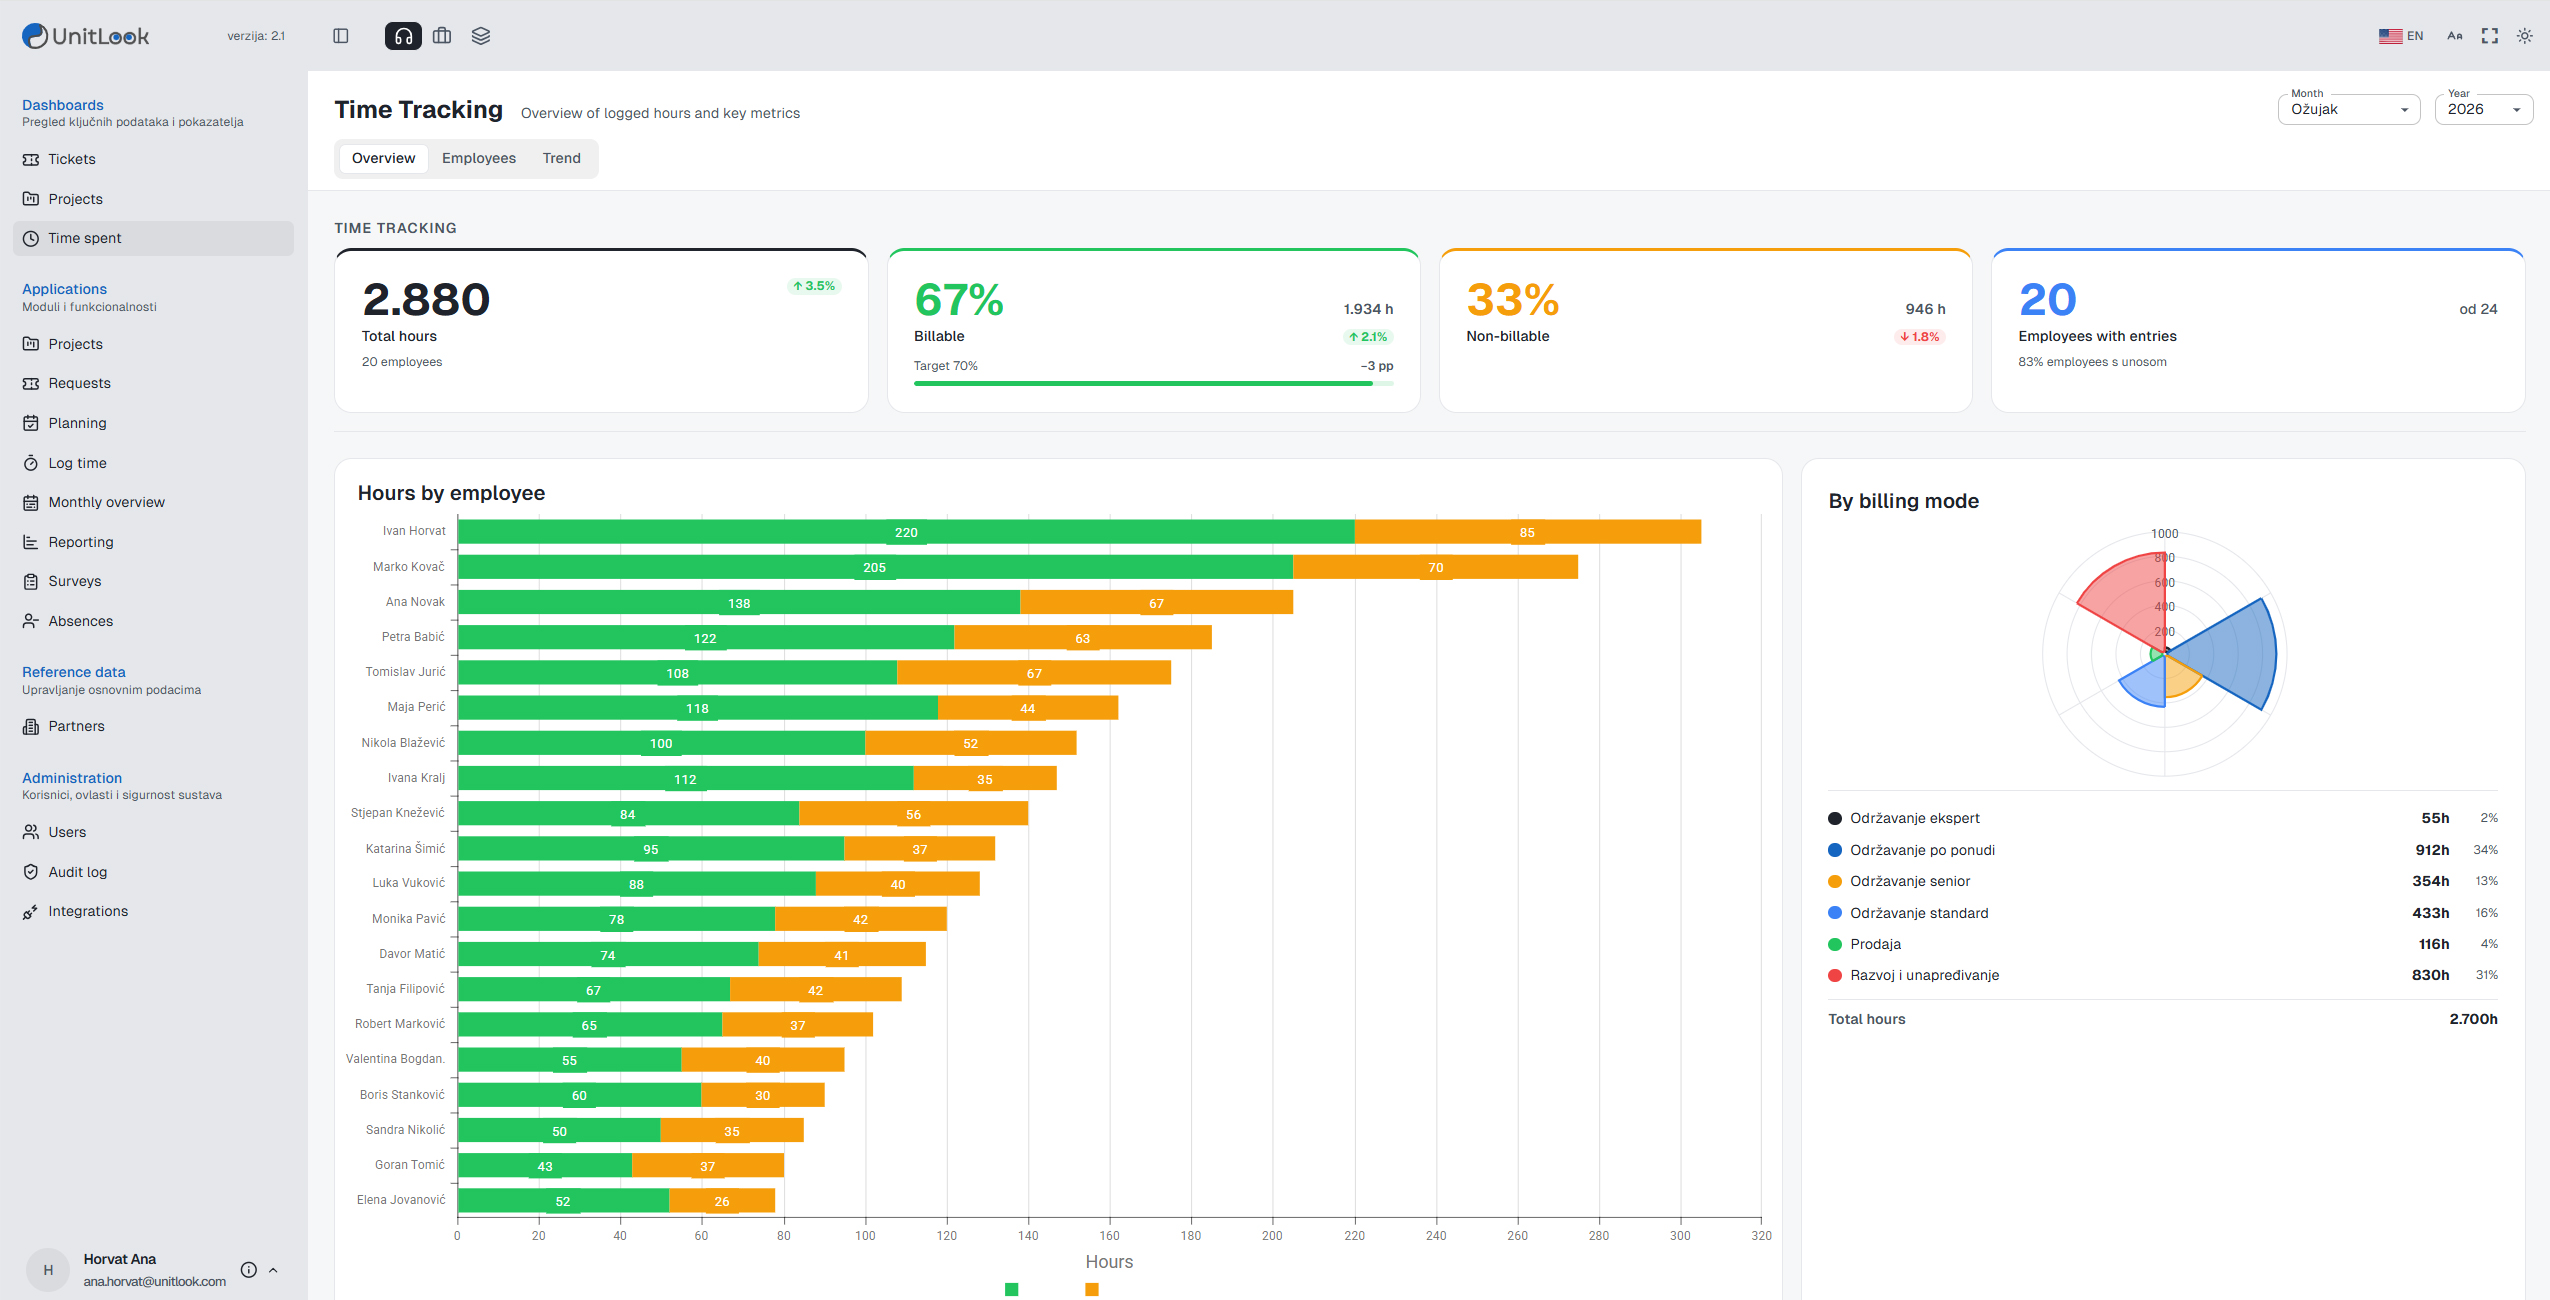The height and width of the screenshot is (1300, 2550).
Task: Click the Održavanje po ponudi blue legend dot
Action: tap(1835, 850)
